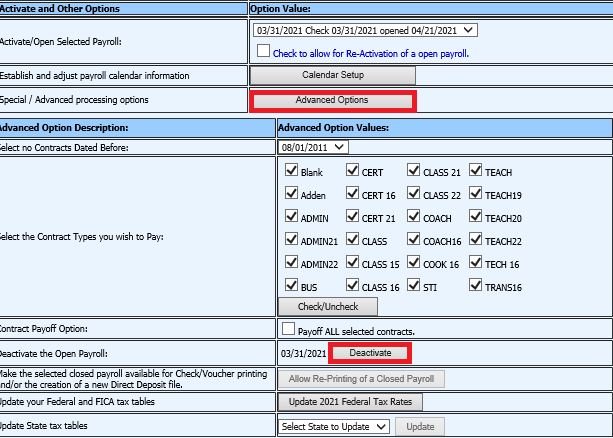Toggle the TEACH contract type checkbox
Image resolution: width=613 pixels, height=438 pixels.
point(476,171)
